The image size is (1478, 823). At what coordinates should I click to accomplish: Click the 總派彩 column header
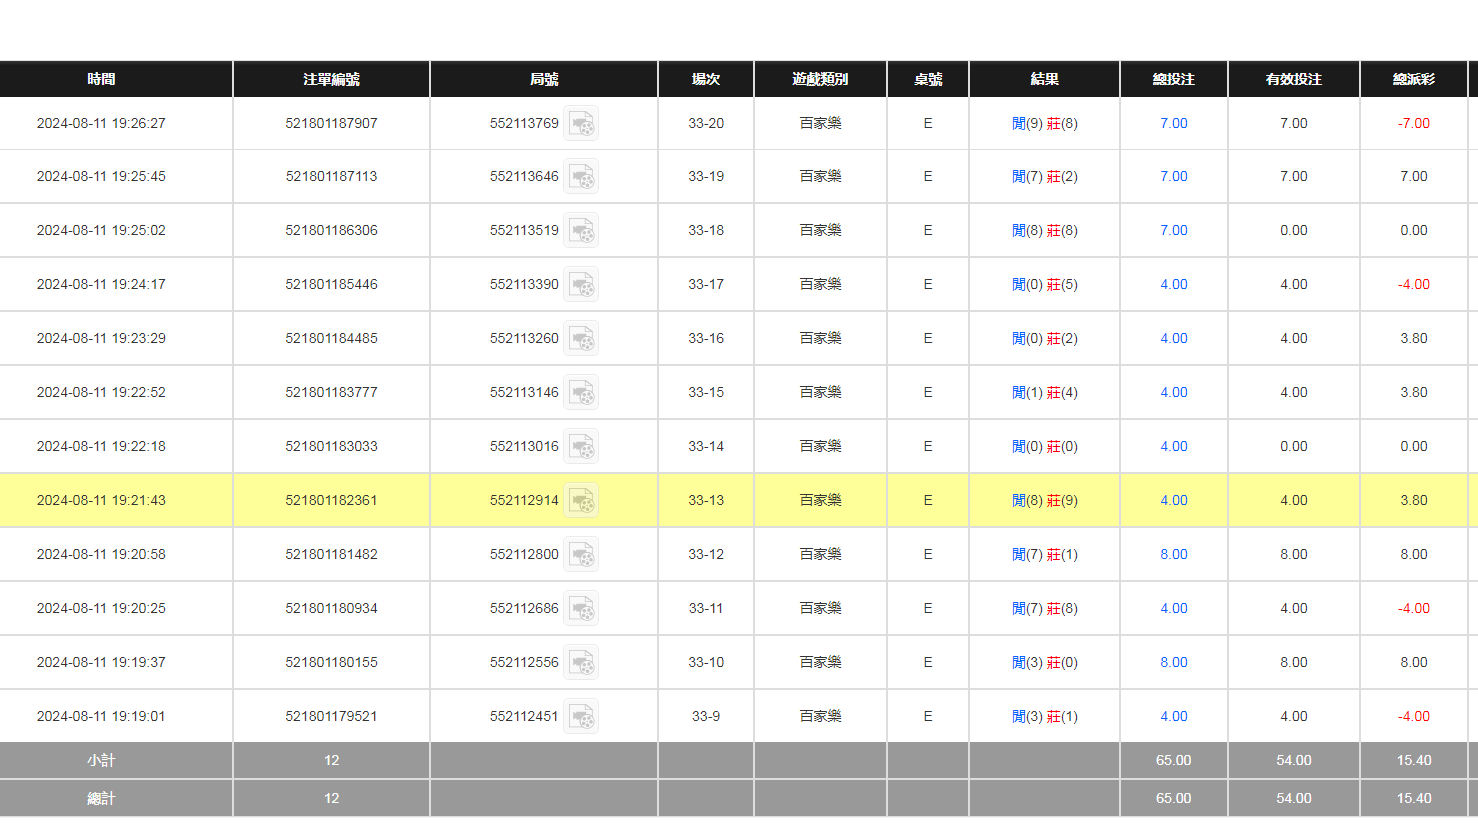[1413, 79]
